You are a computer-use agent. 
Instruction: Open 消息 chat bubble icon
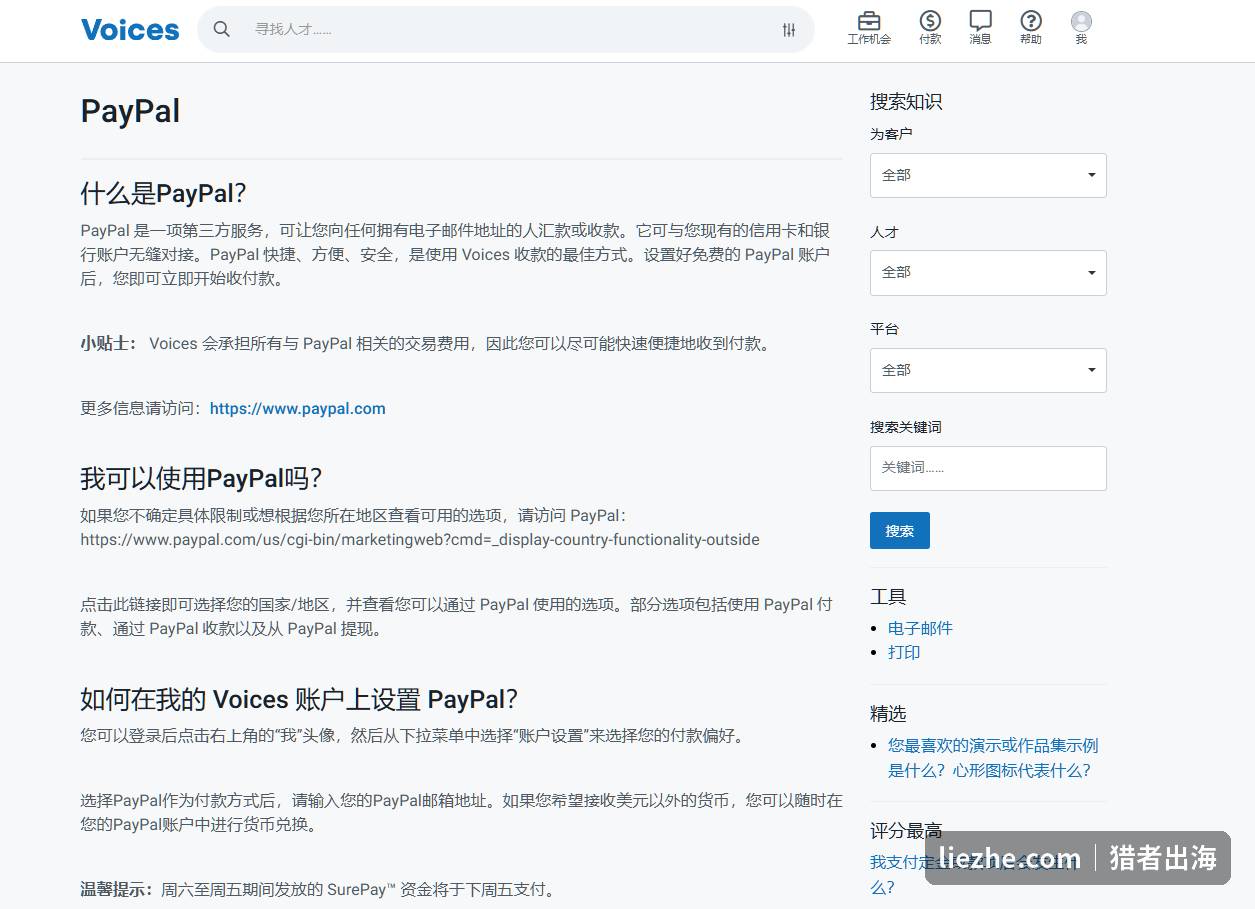[x=980, y=21]
